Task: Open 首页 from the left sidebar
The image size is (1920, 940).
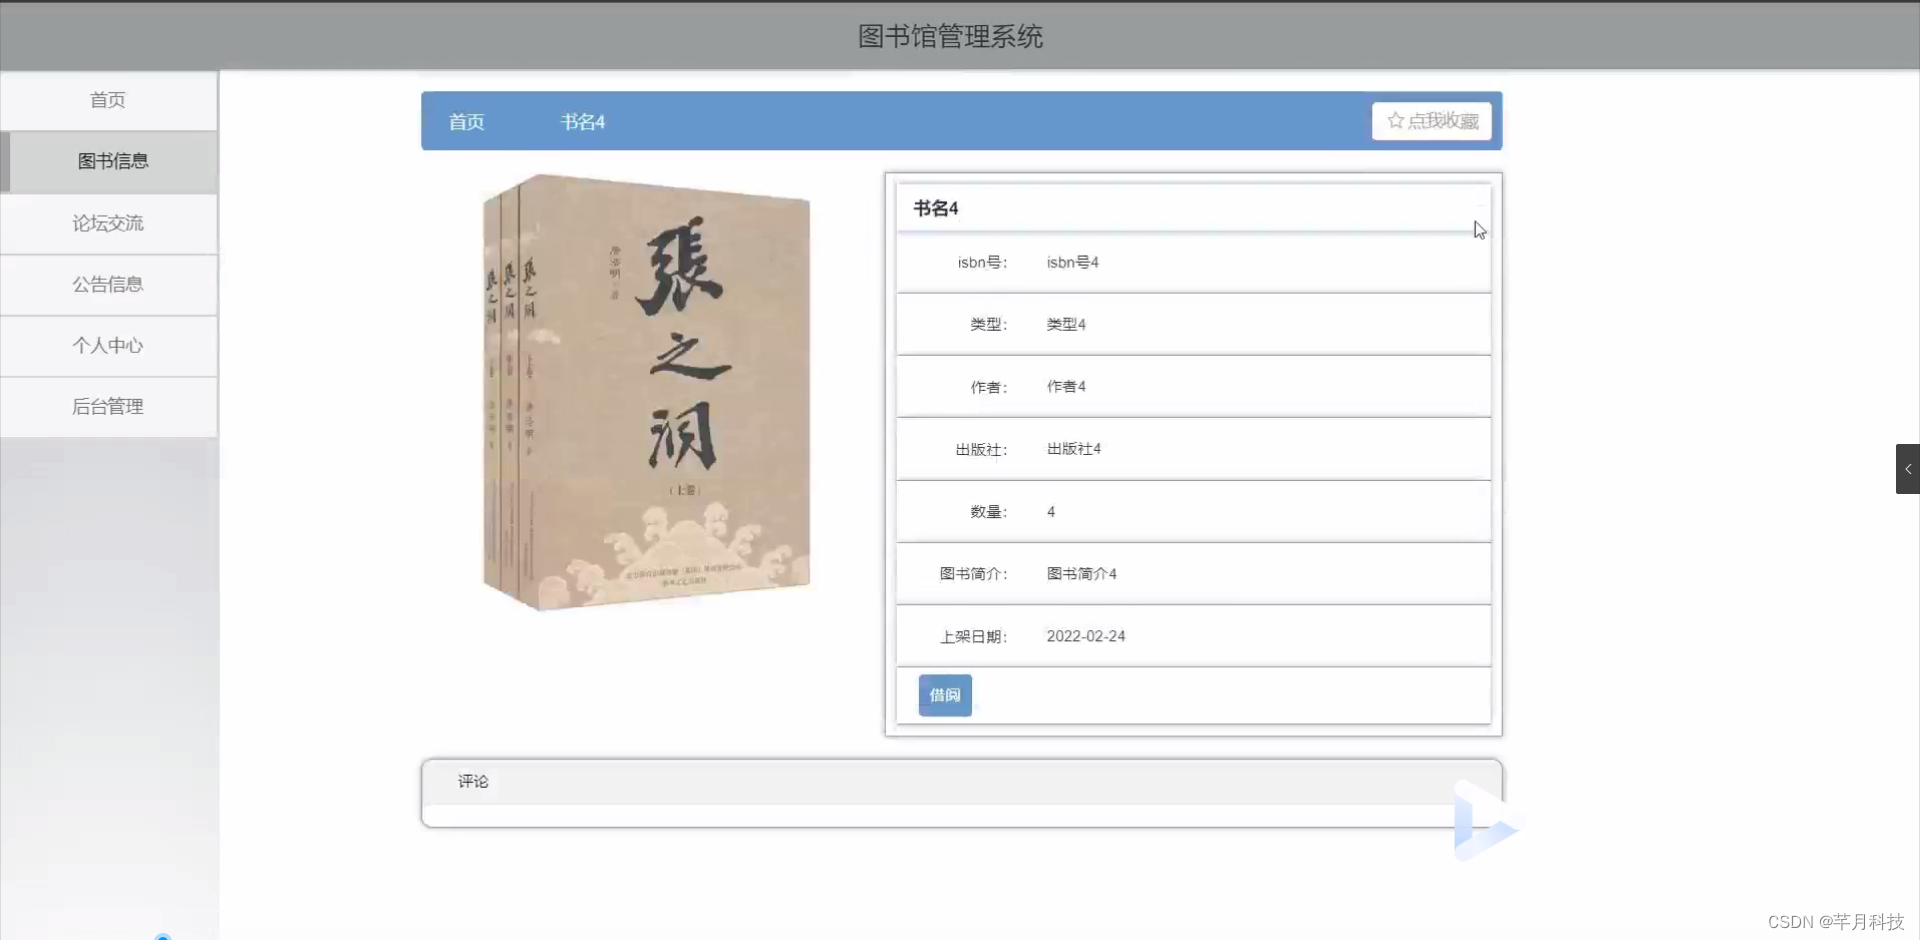Action: (x=107, y=100)
